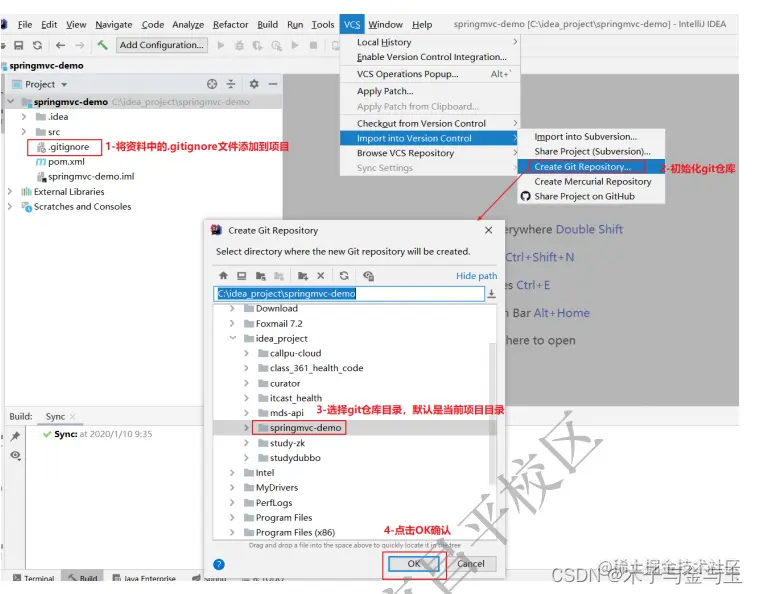This screenshot has height=594, width=758.
Task: Select springmvc-demo folder in dialog tree
Action: (x=305, y=428)
